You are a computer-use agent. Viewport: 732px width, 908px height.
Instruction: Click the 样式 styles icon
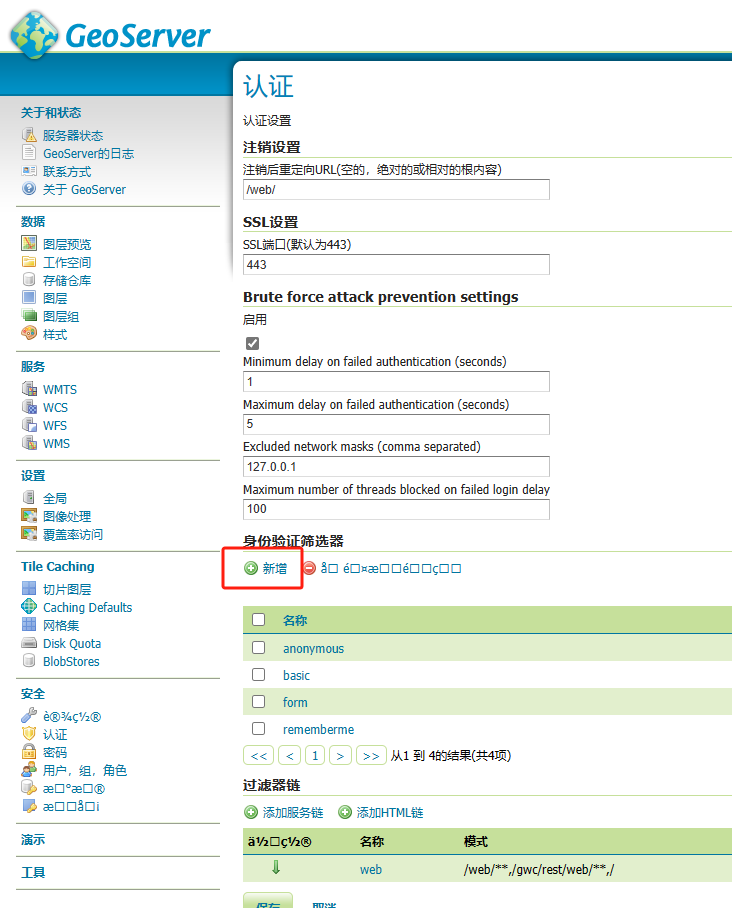(x=29, y=334)
